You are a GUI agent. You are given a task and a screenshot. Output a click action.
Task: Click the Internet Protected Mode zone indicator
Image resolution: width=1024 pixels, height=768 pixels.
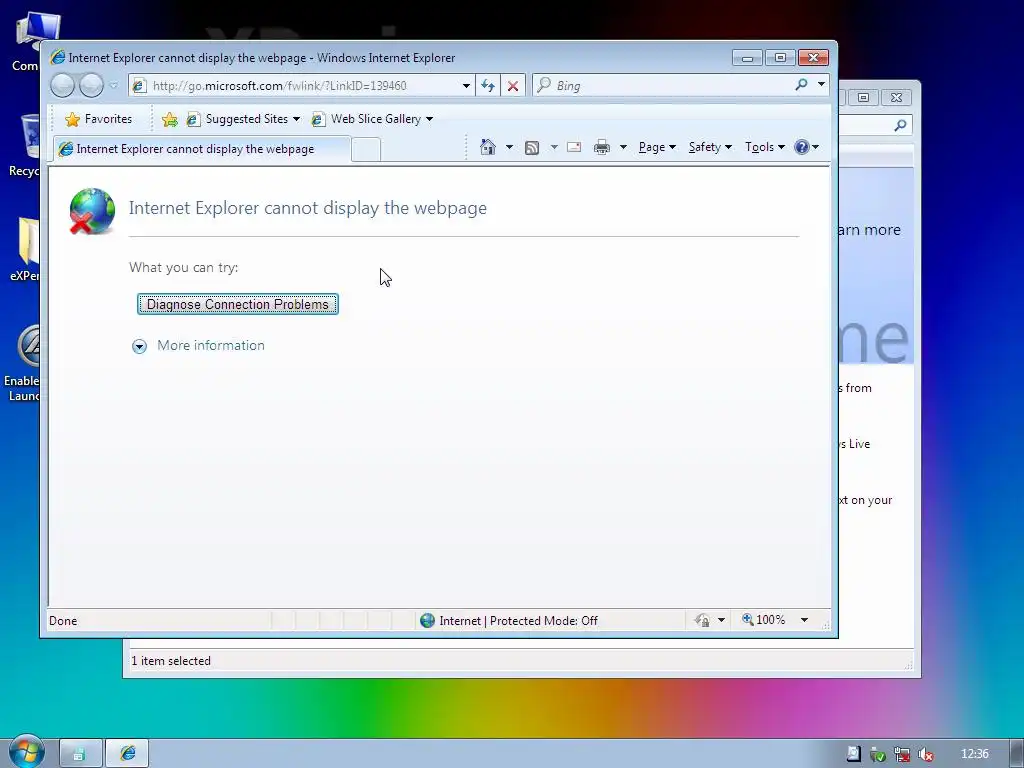[509, 620]
